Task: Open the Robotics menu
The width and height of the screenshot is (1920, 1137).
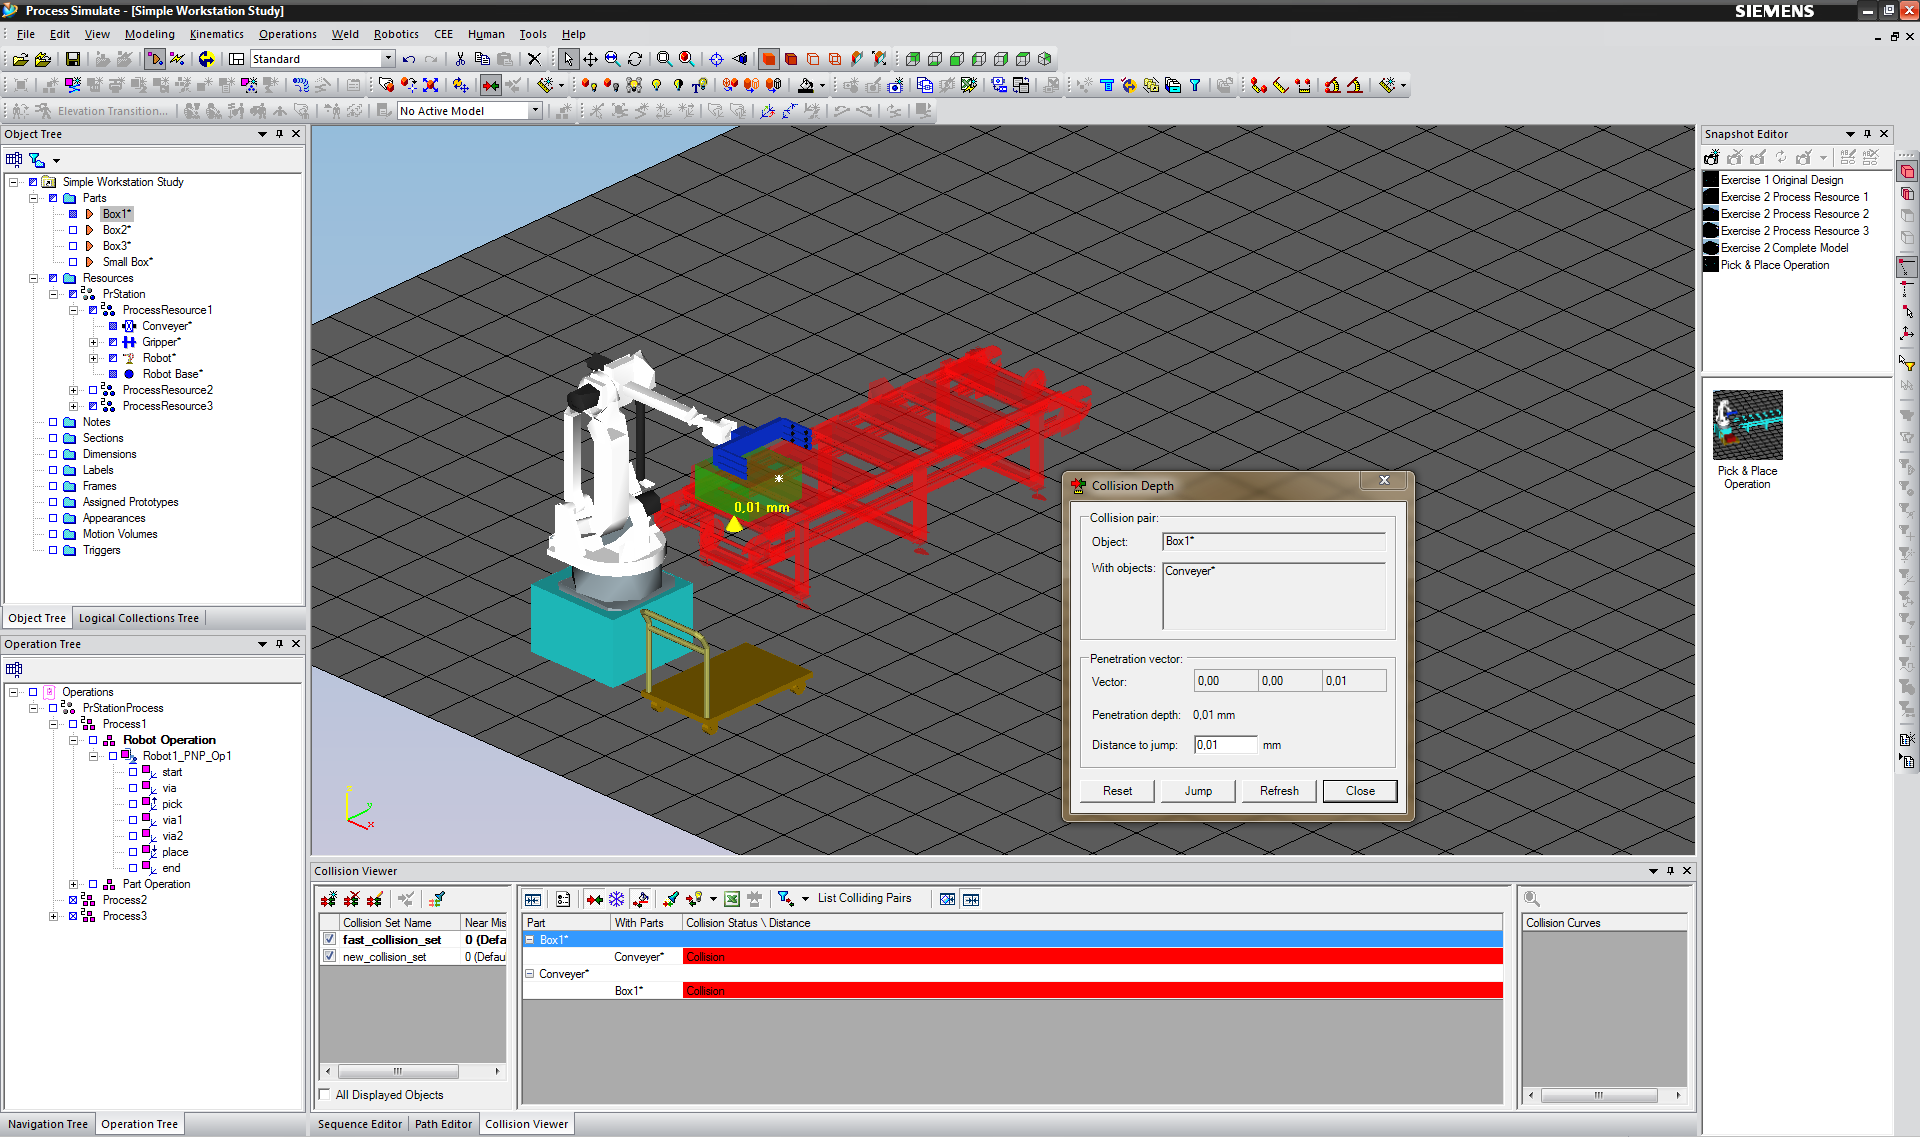Action: [396, 34]
